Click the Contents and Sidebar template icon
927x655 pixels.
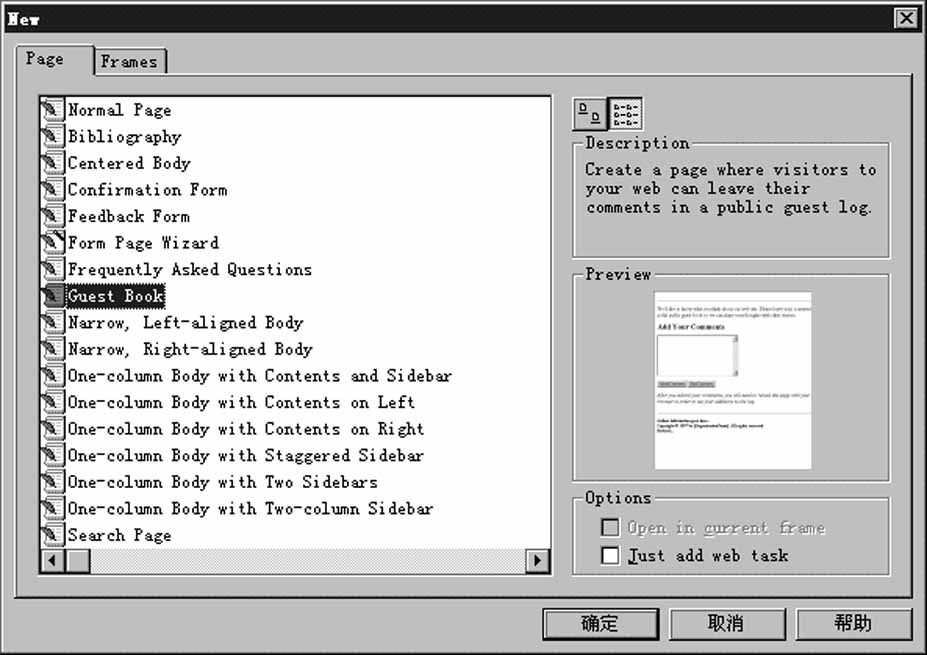(x=53, y=375)
